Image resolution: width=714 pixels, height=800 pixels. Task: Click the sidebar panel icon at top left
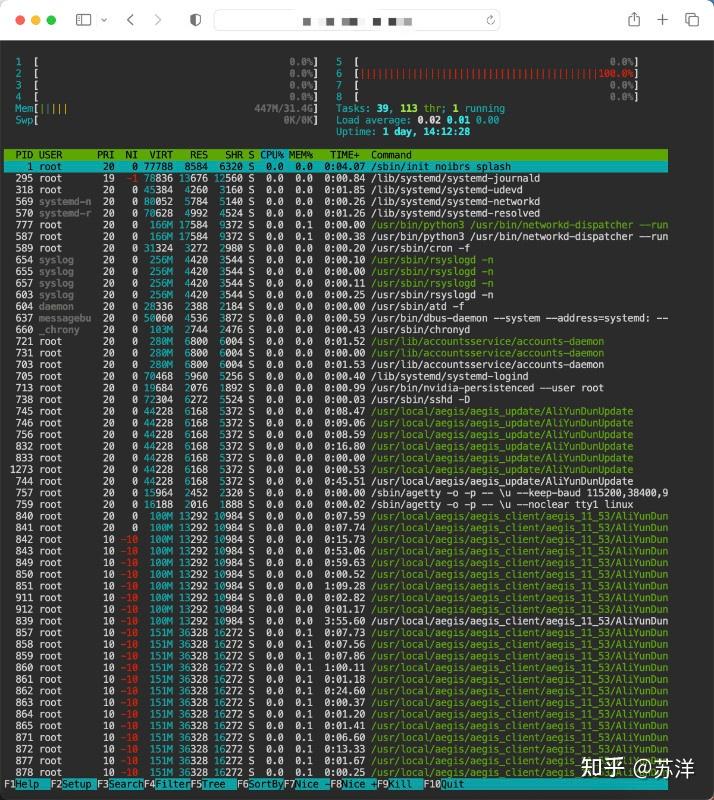pyautogui.click(x=83, y=20)
